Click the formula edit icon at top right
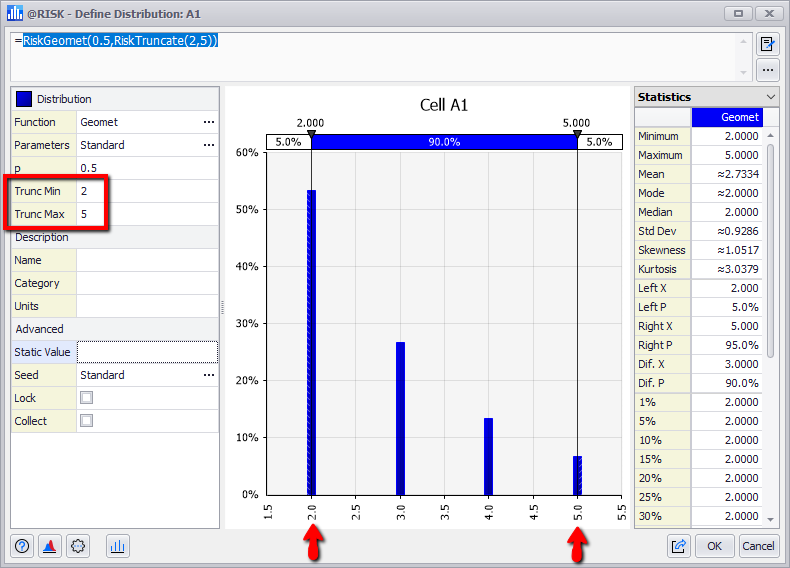This screenshot has height=568, width=790. pyautogui.click(x=767, y=44)
